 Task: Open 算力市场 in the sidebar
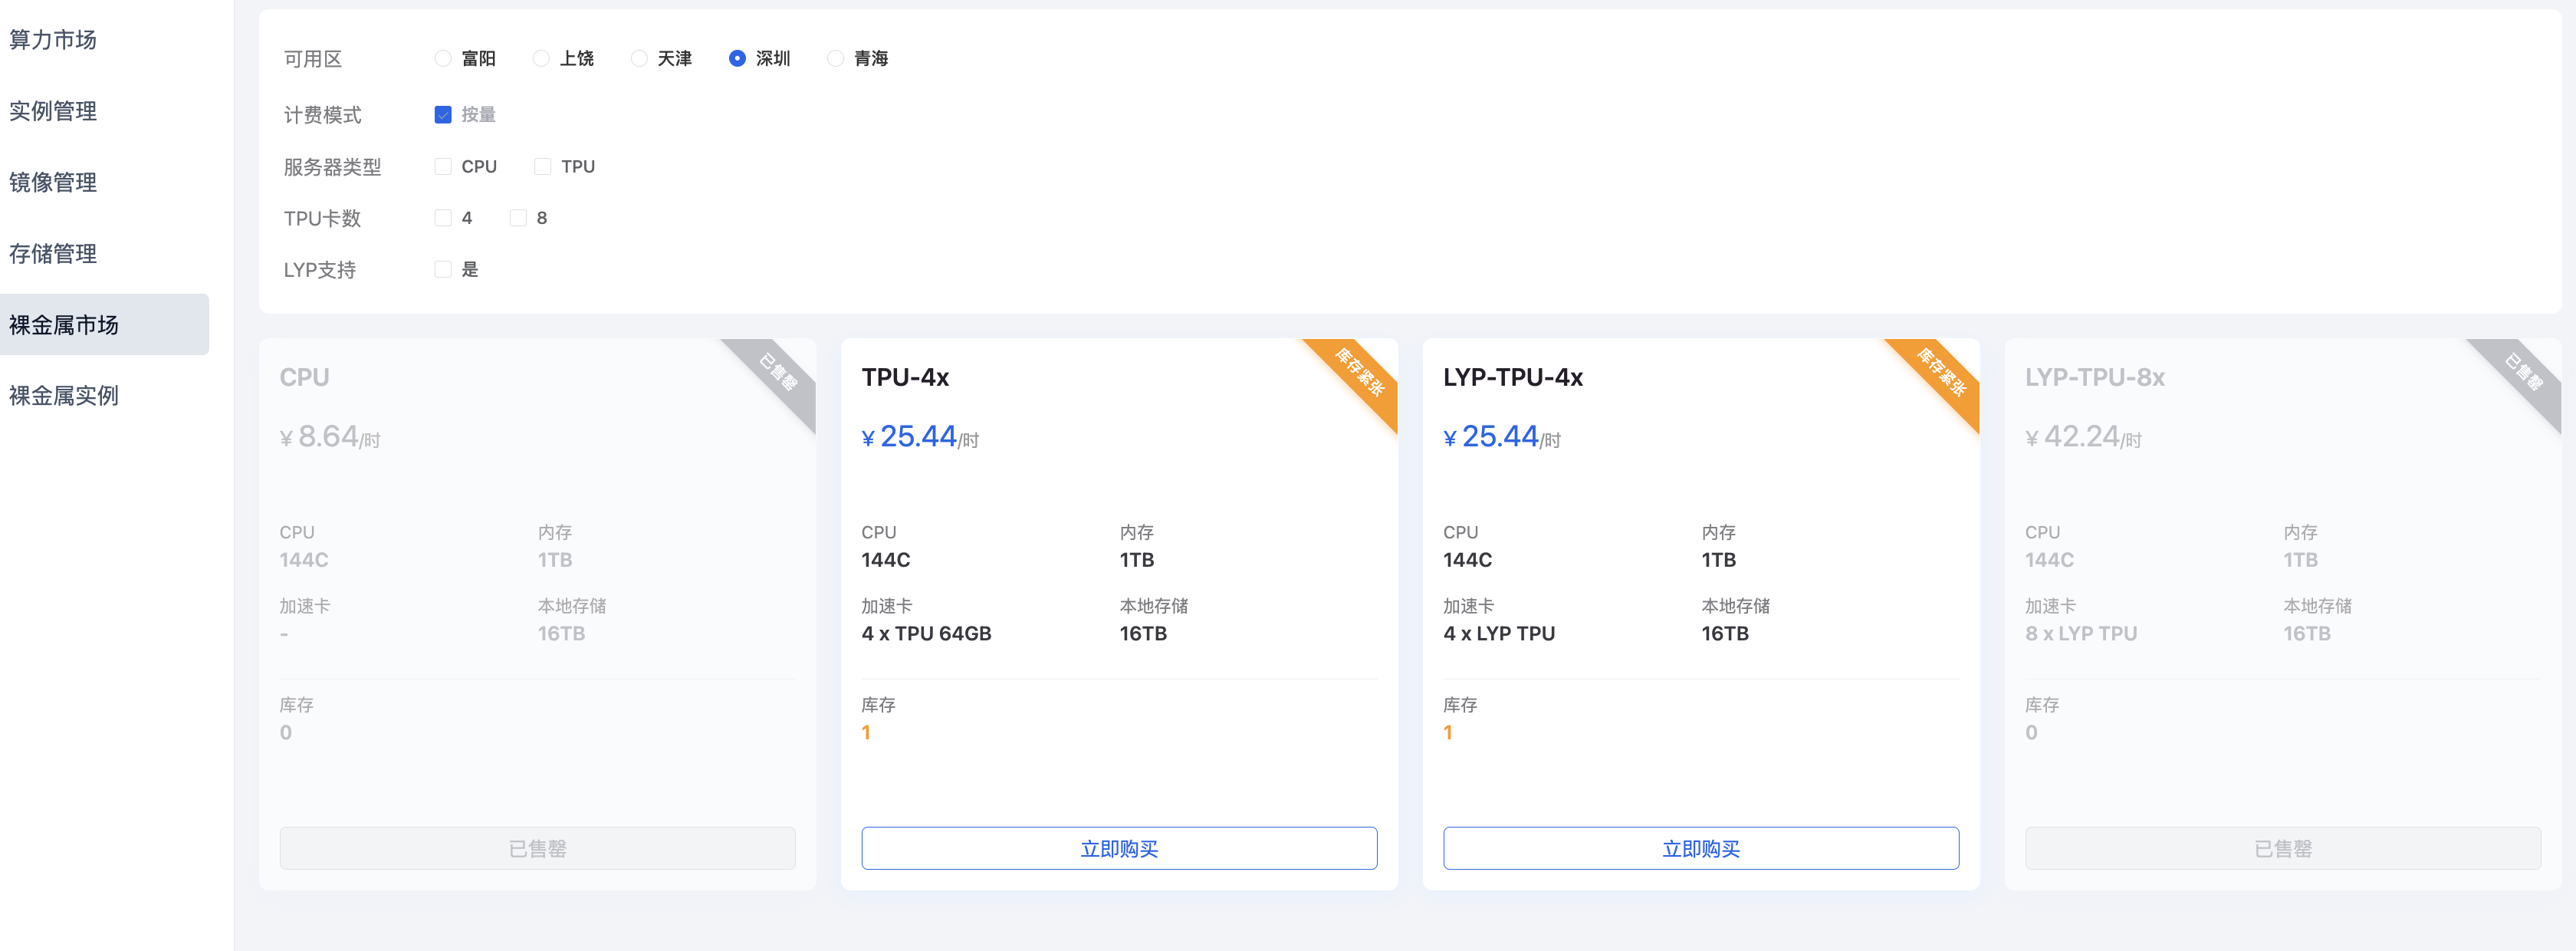click(x=53, y=40)
